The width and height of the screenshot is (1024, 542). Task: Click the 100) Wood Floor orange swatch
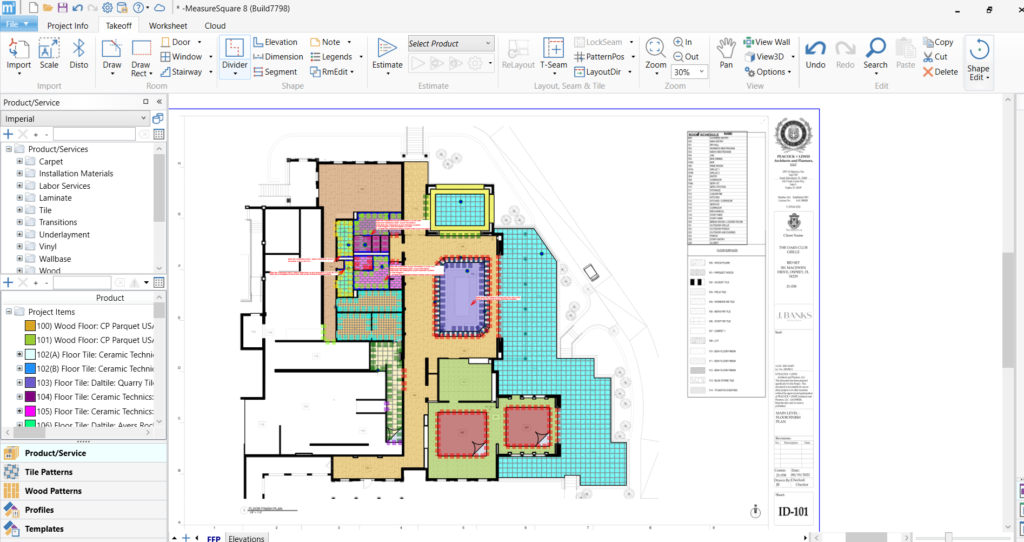(x=30, y=326)
